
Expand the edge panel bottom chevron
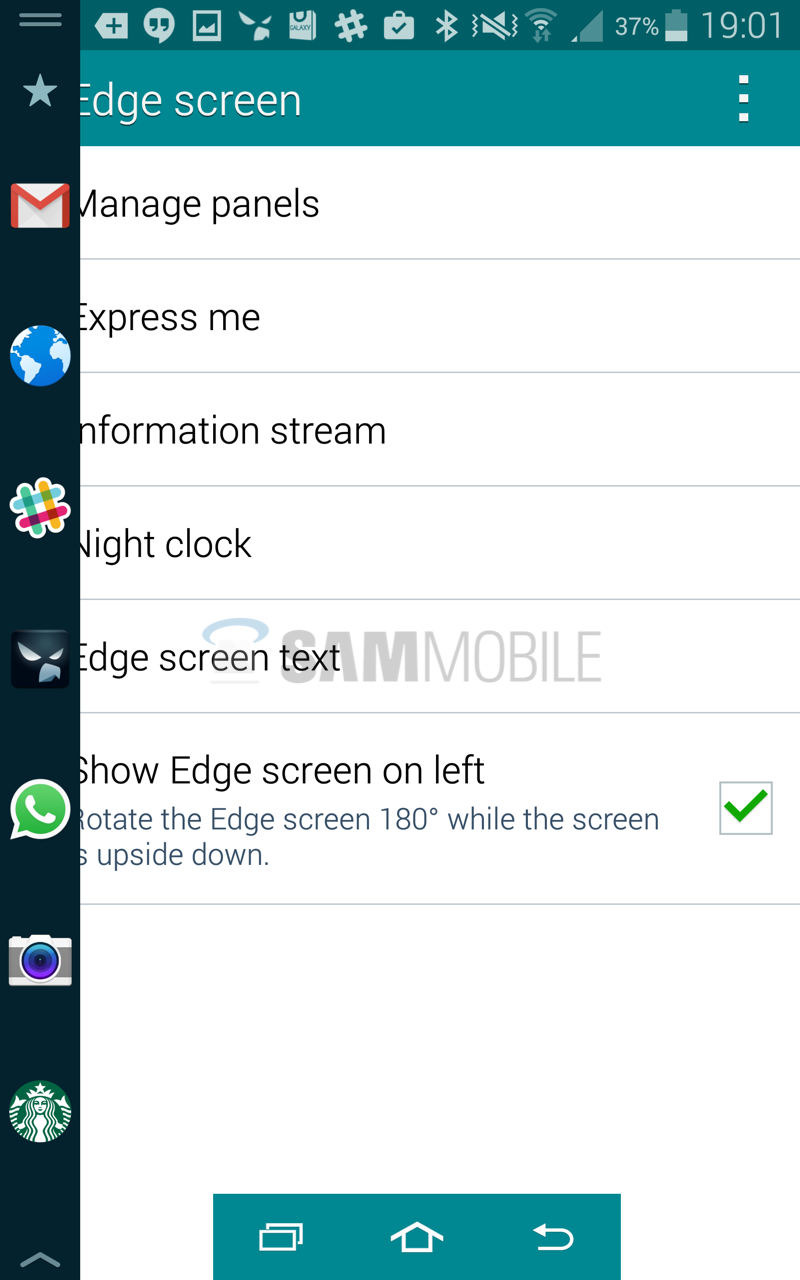coord(40,1260)
